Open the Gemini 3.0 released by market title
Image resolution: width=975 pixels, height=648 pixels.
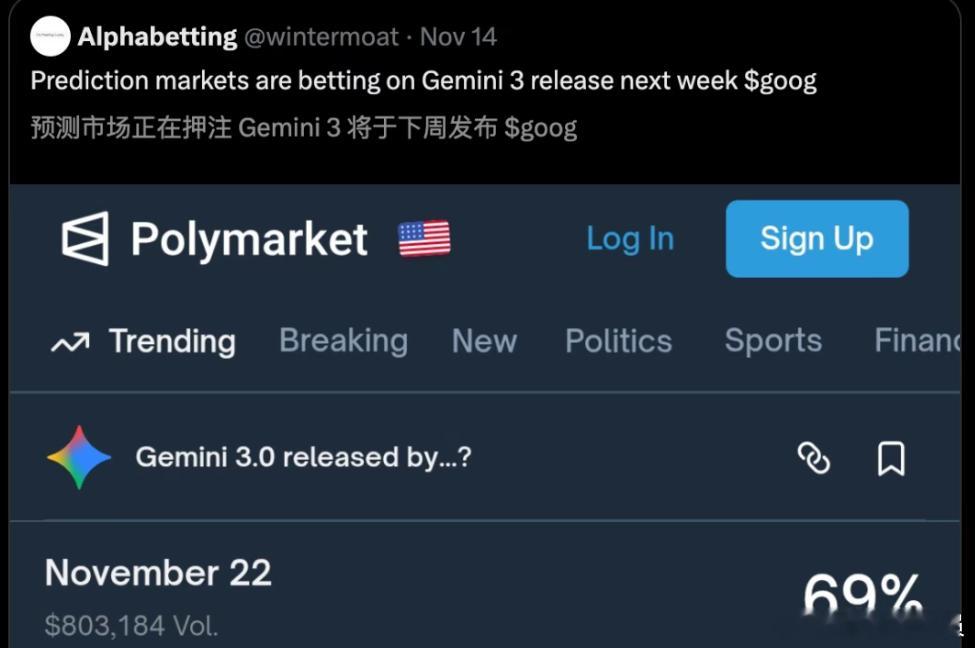pos(303,457)
